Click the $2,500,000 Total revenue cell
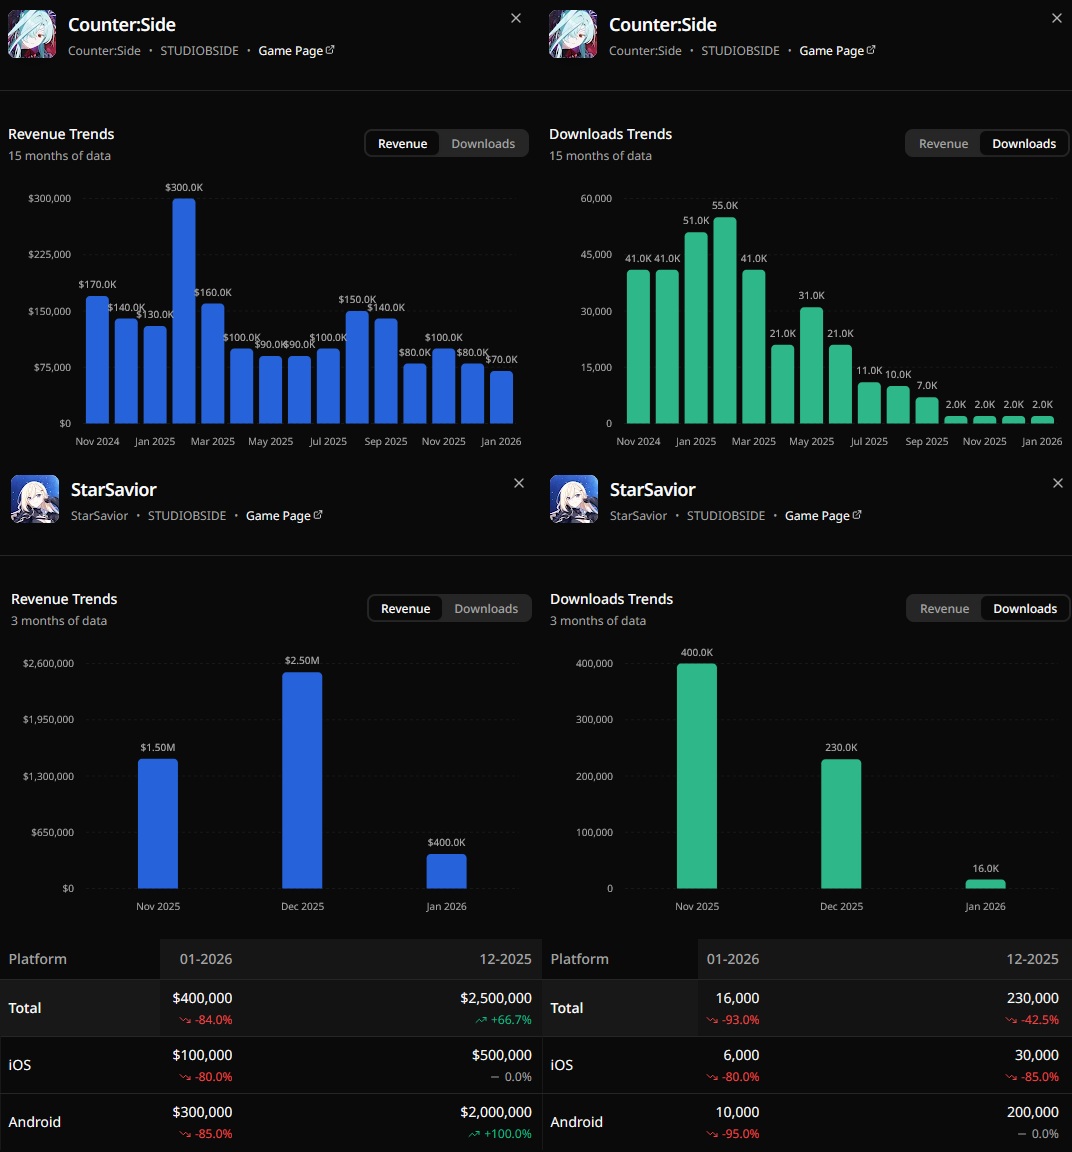1072x1152 pixels. pyautogui.click(x=496, y=998)
